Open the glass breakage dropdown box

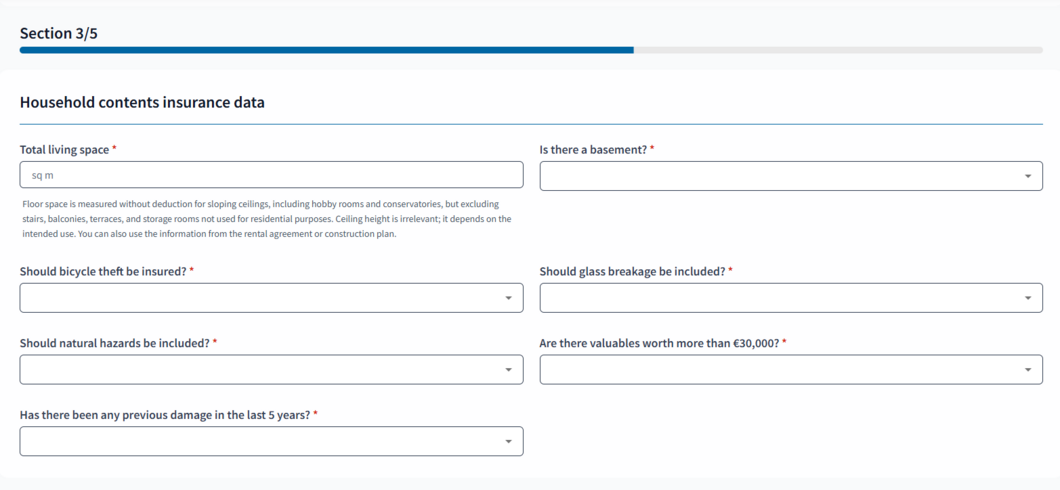click(780, 298)
